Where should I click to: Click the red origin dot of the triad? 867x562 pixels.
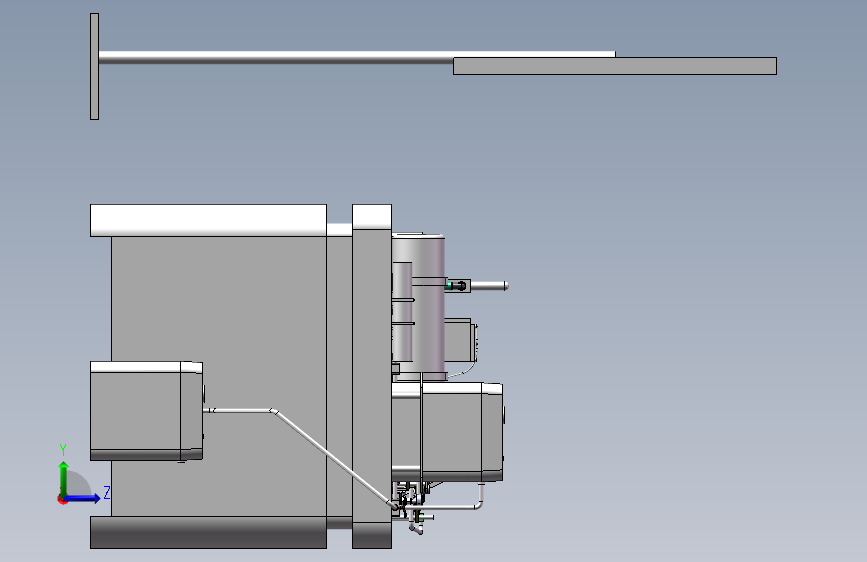tap(62, 499)
